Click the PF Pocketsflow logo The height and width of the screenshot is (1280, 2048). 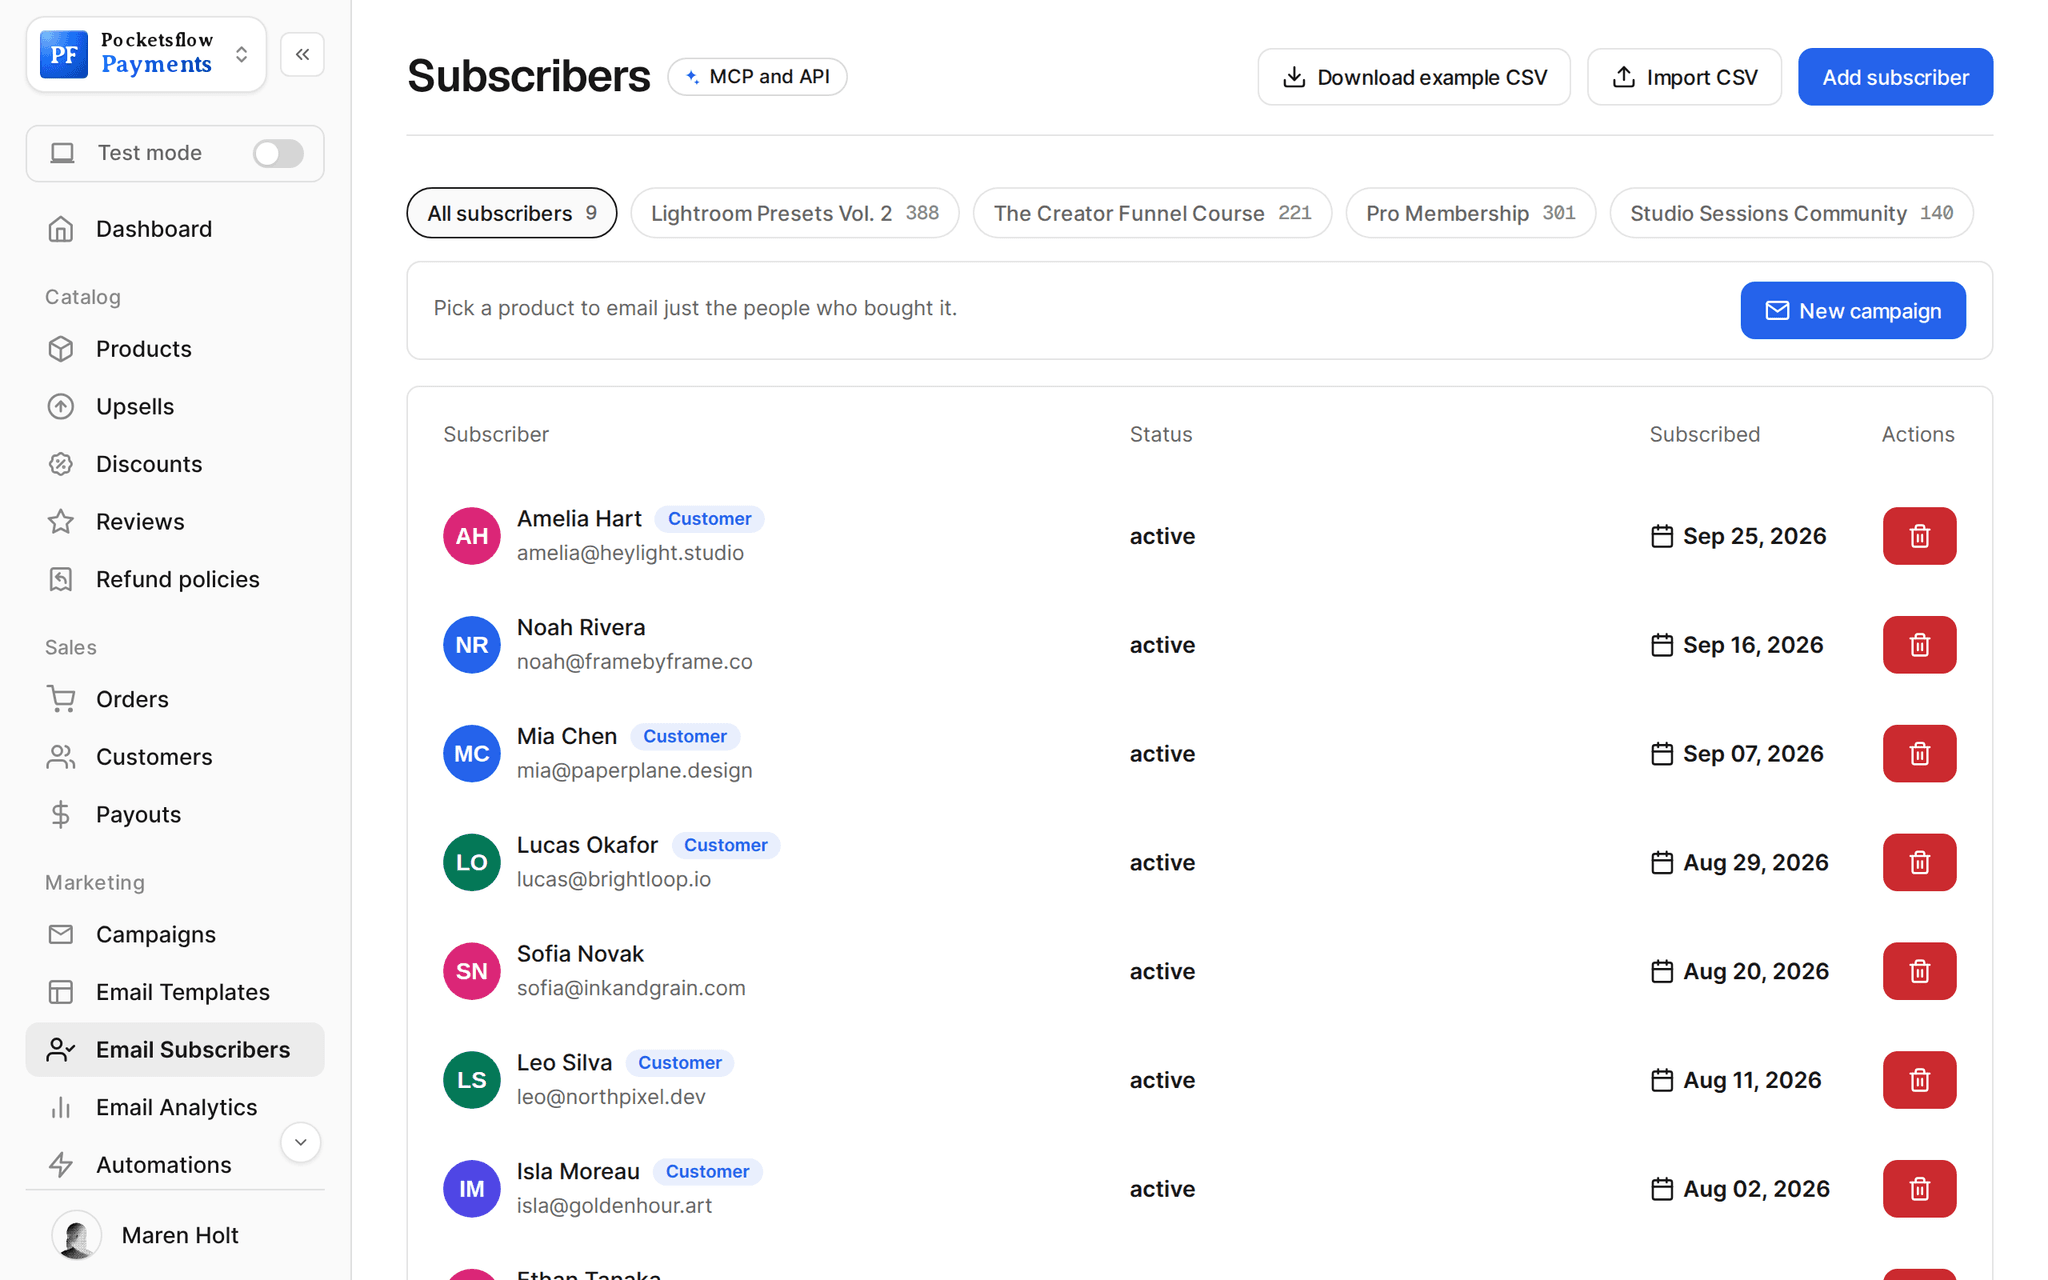tap(64, 54)
